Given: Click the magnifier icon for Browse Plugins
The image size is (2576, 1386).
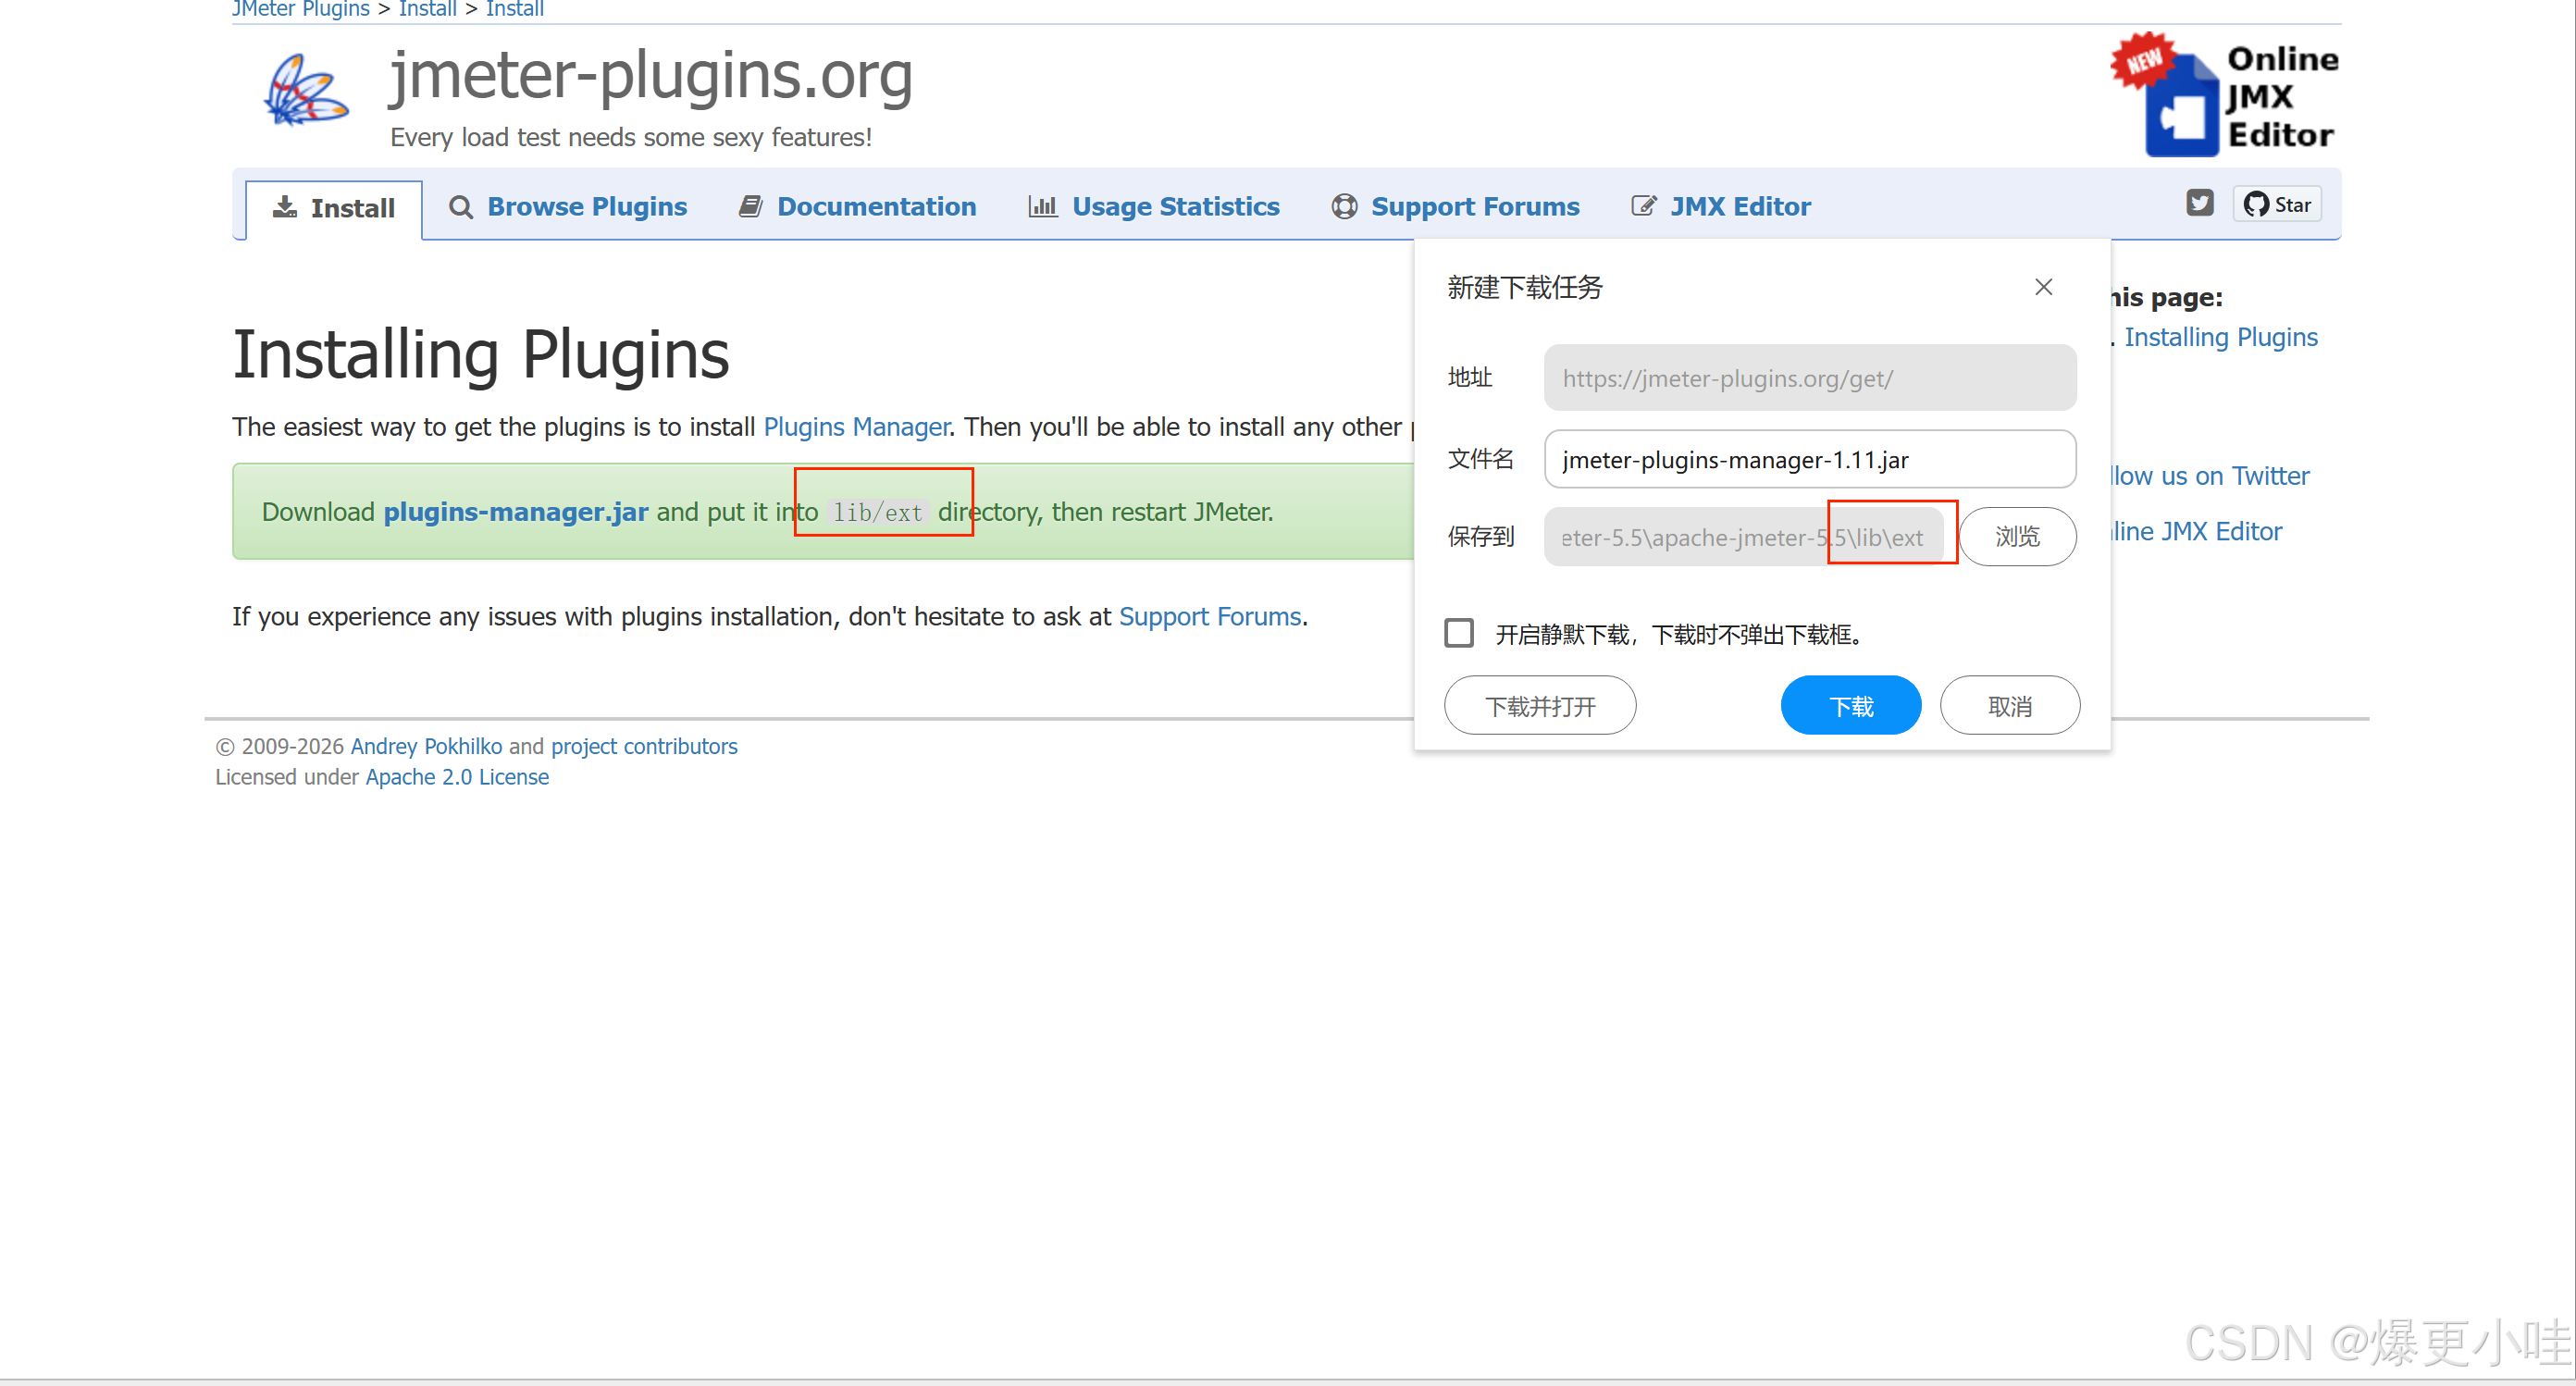Looking at the screenshot, I should coord(460,207).
